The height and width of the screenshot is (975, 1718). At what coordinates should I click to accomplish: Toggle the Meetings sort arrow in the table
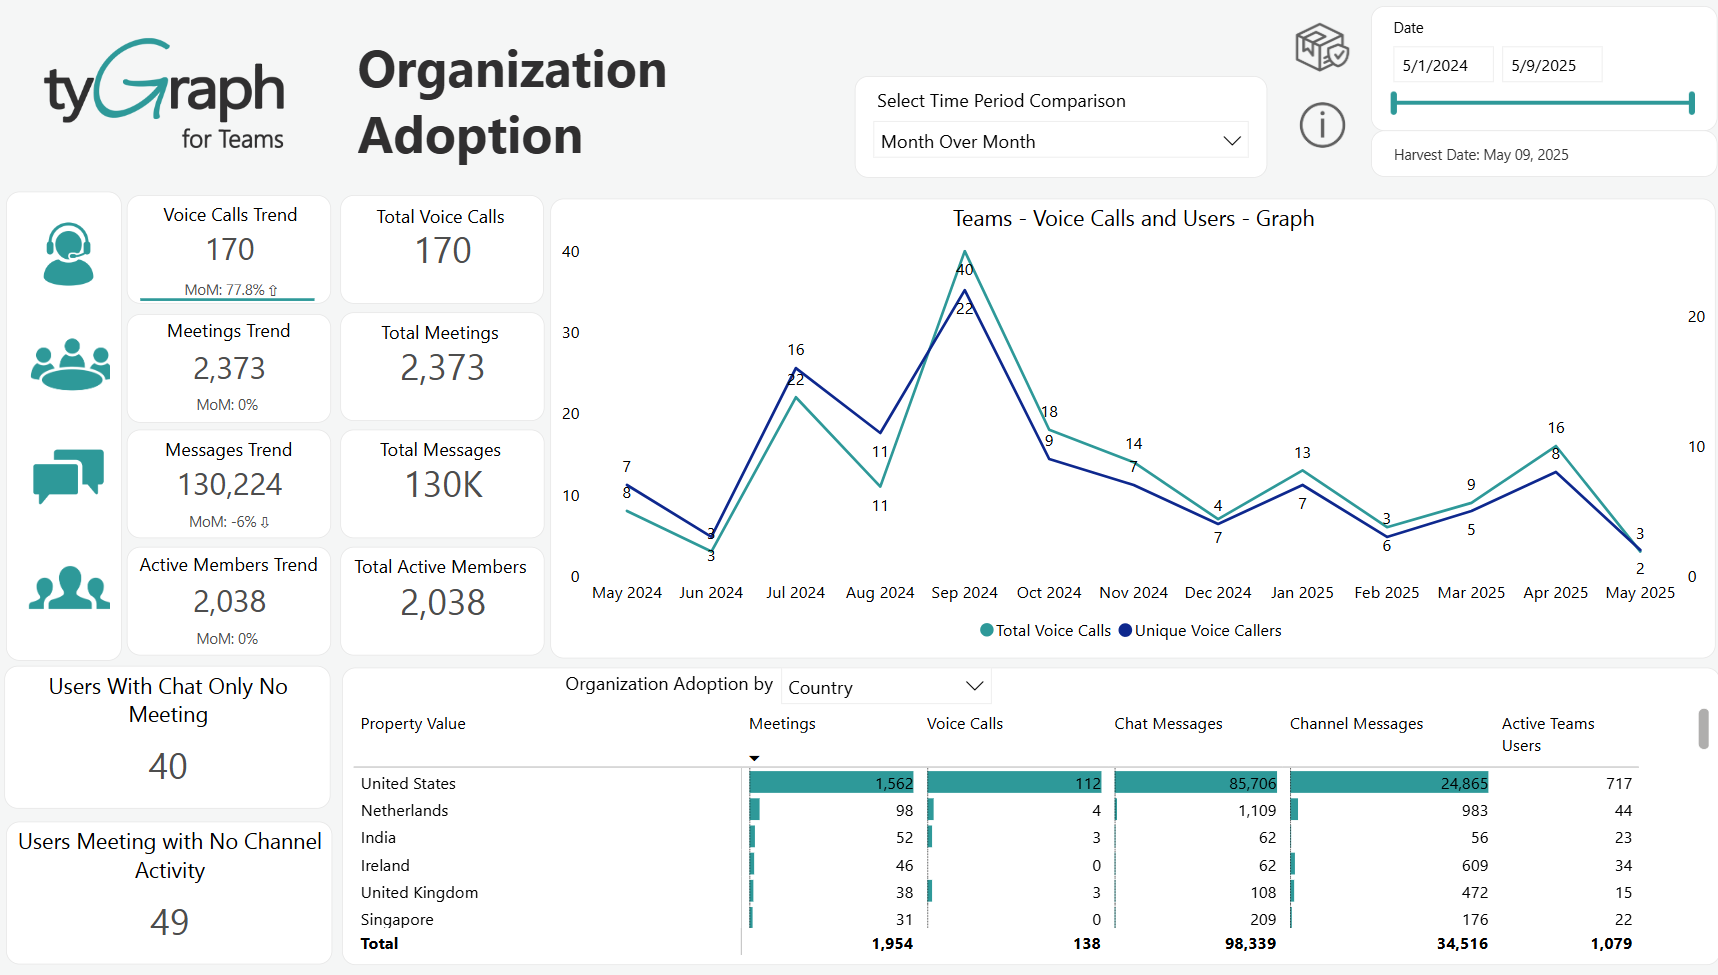coord(755,758)
